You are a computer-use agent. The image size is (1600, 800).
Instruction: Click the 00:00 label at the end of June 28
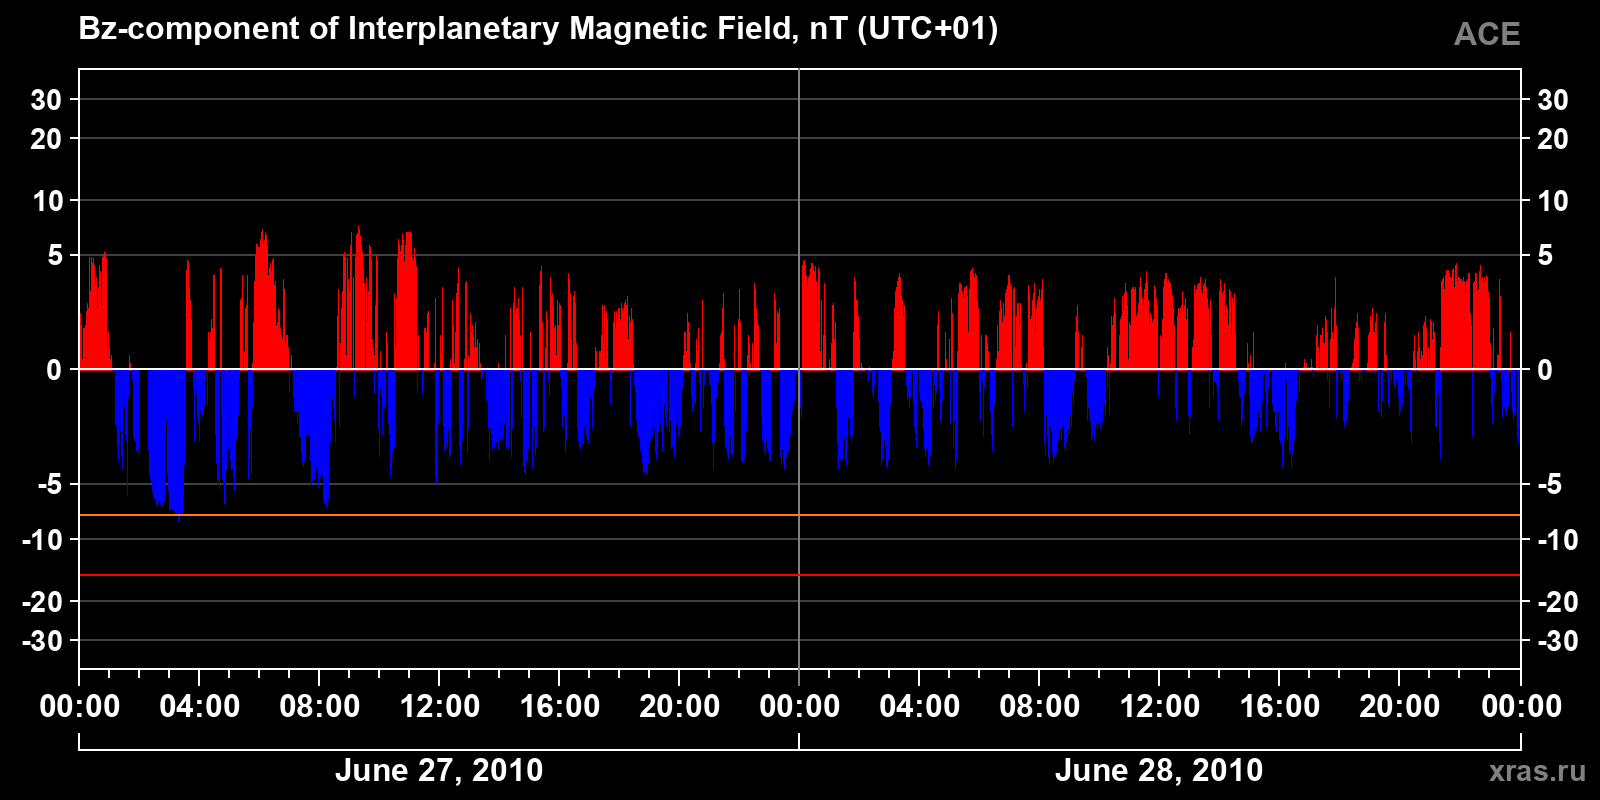[1521, 706]
